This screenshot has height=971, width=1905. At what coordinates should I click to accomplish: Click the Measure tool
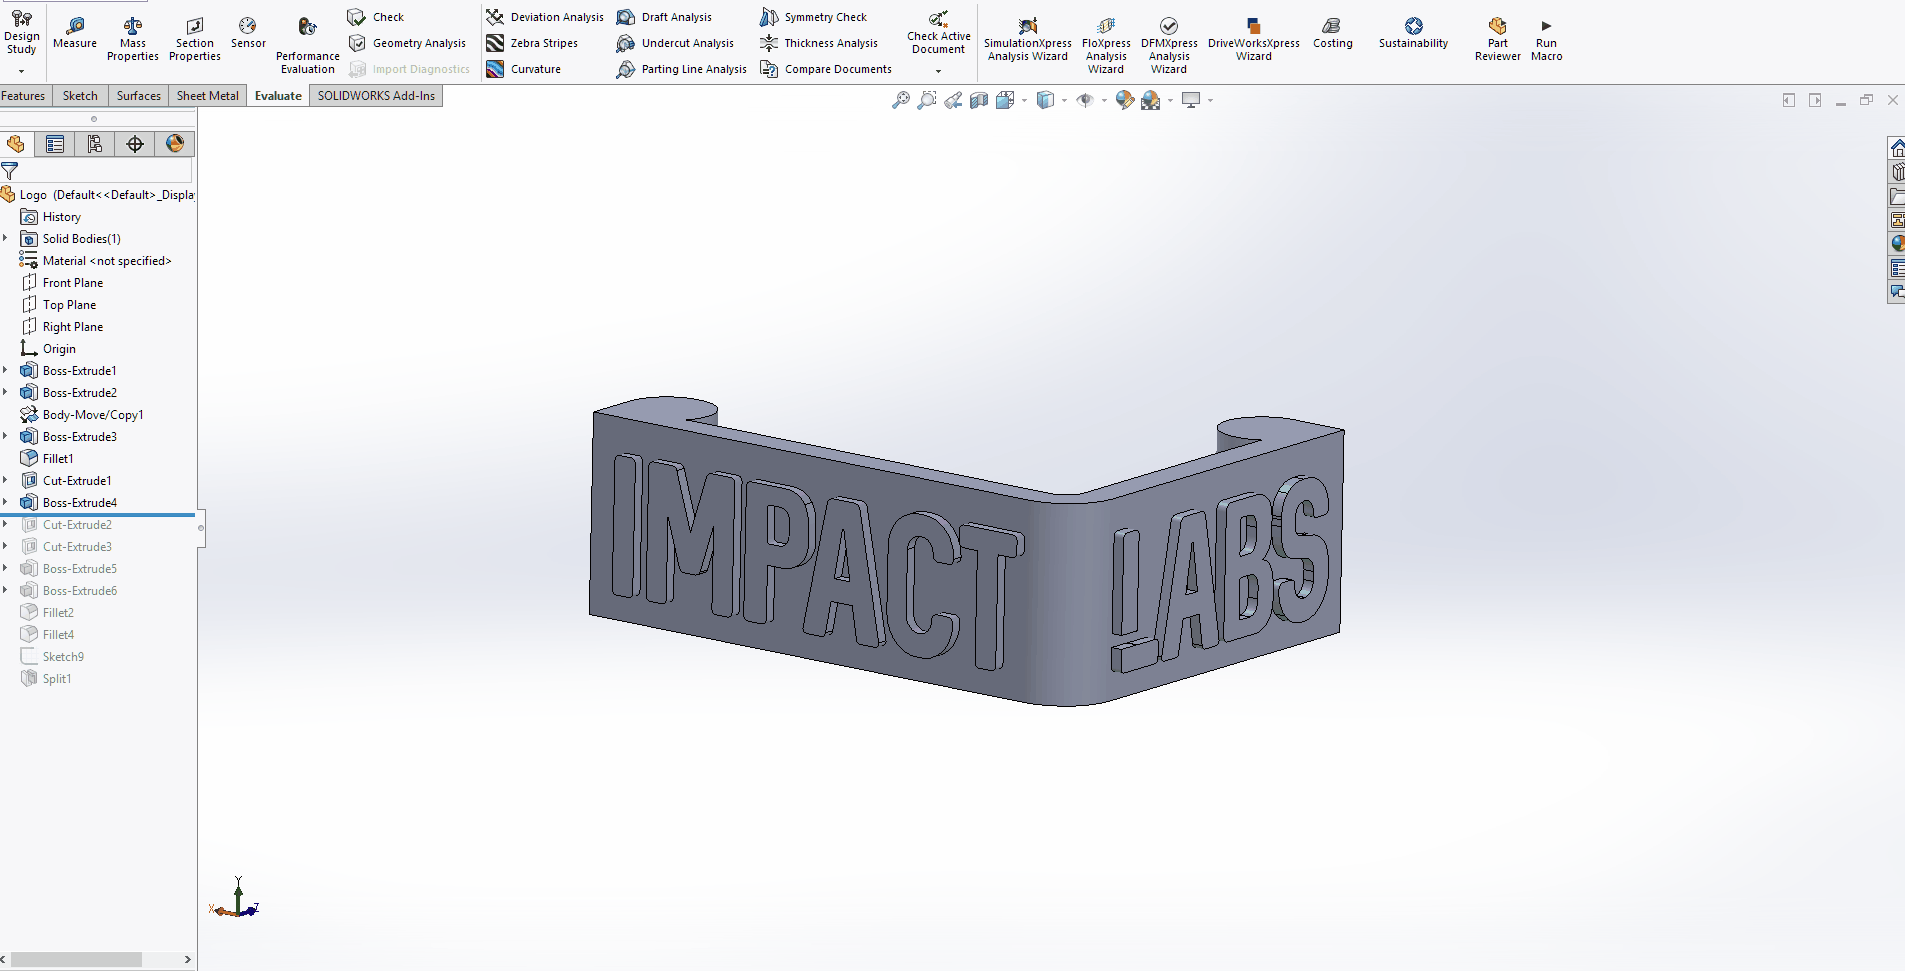click(75, 32)
